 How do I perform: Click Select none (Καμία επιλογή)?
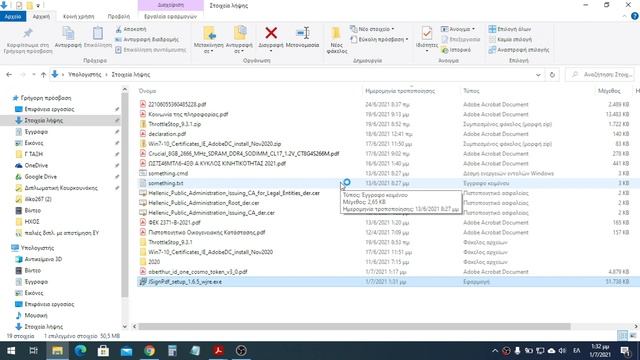point(510,40)
